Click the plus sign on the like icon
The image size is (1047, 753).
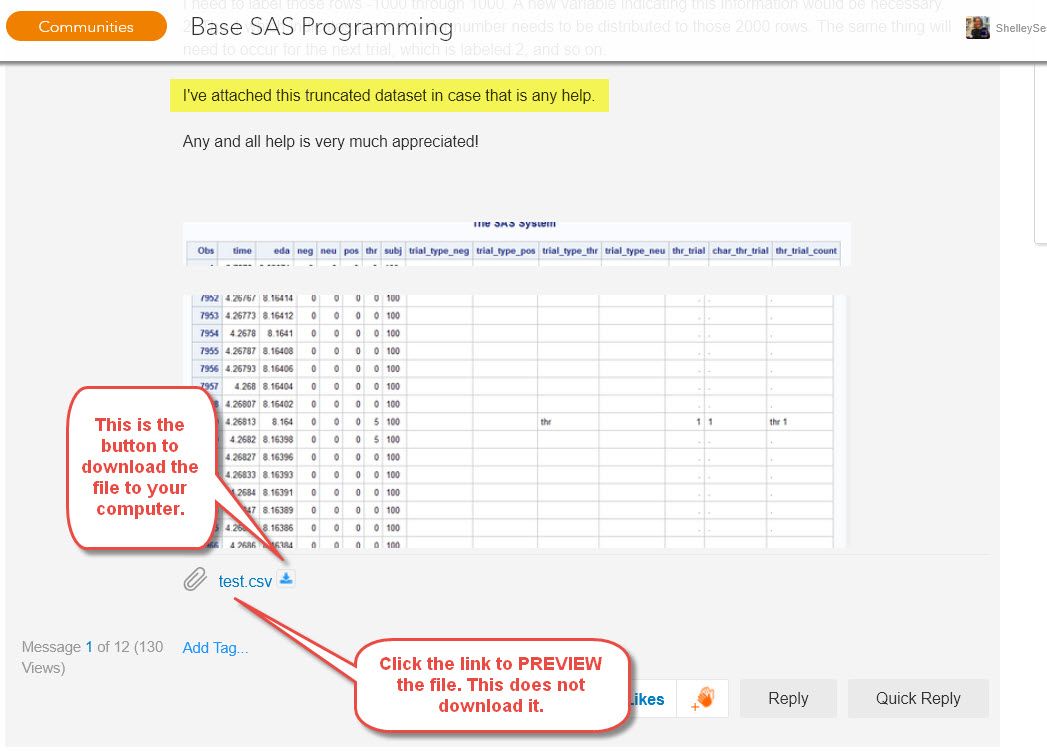tap(693, 707)
